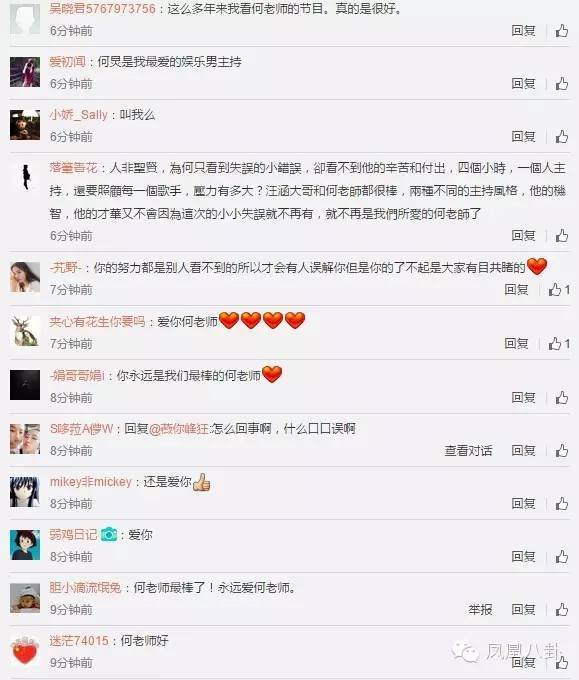Like 弱鸡日记's comment
579x680 pixels.
[562, 556]
